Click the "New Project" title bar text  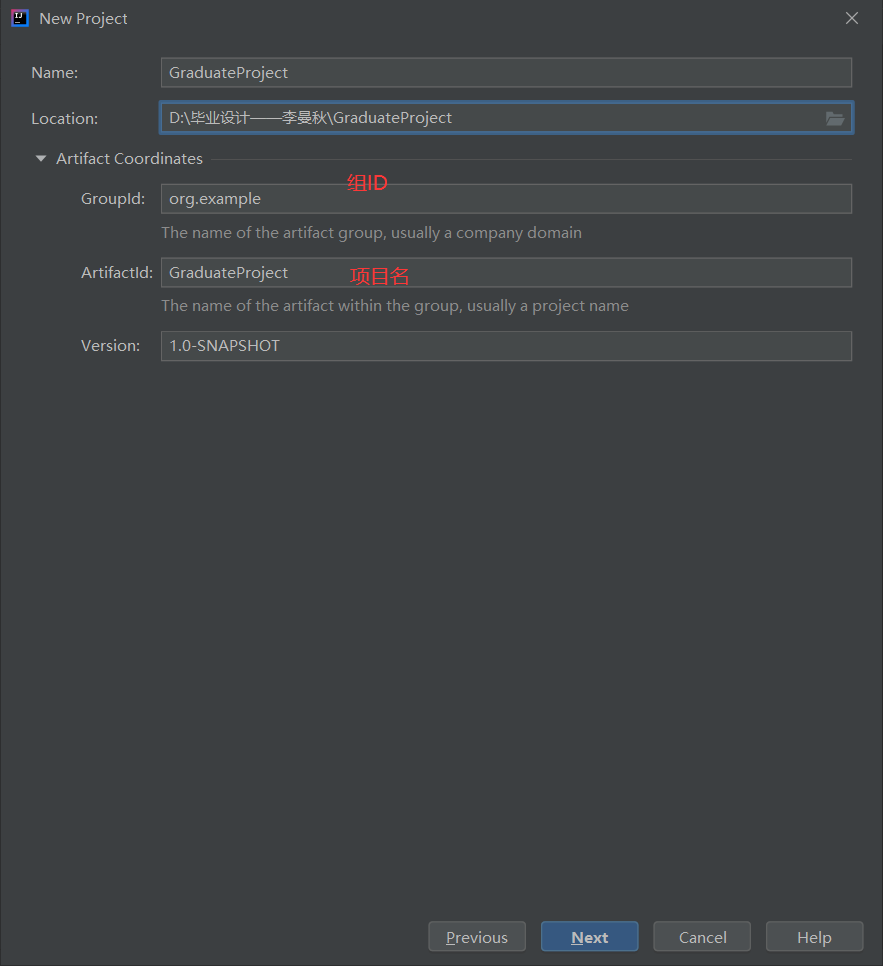84,19
